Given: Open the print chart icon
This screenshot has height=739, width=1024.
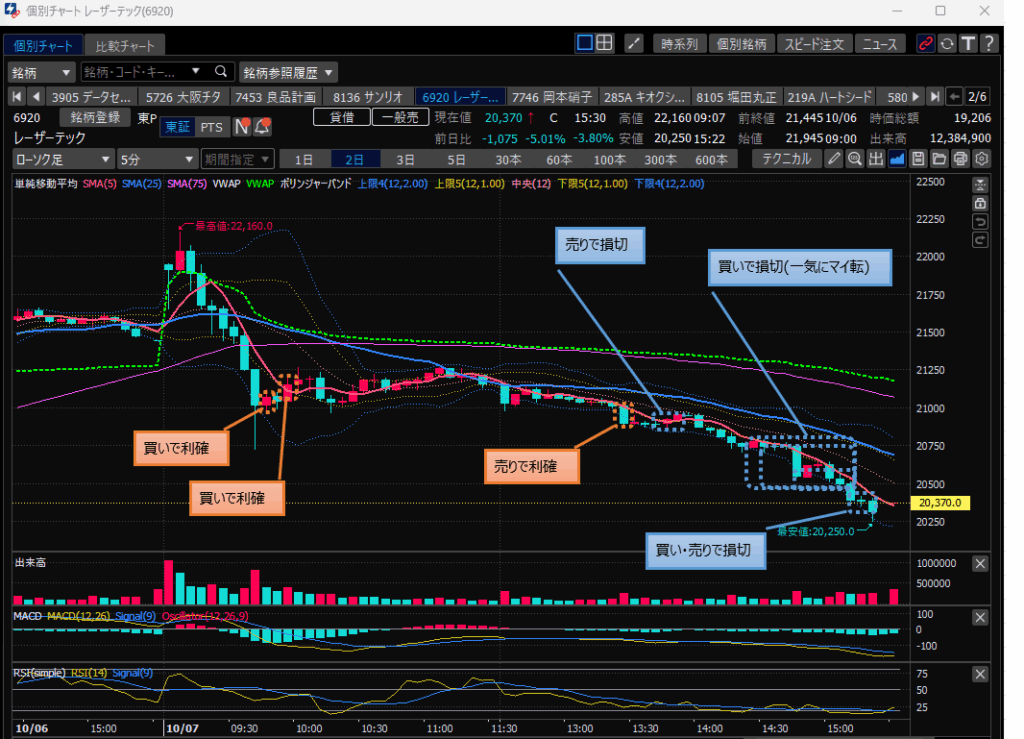Looking at the screenshot, I should (x=960, y=159).
